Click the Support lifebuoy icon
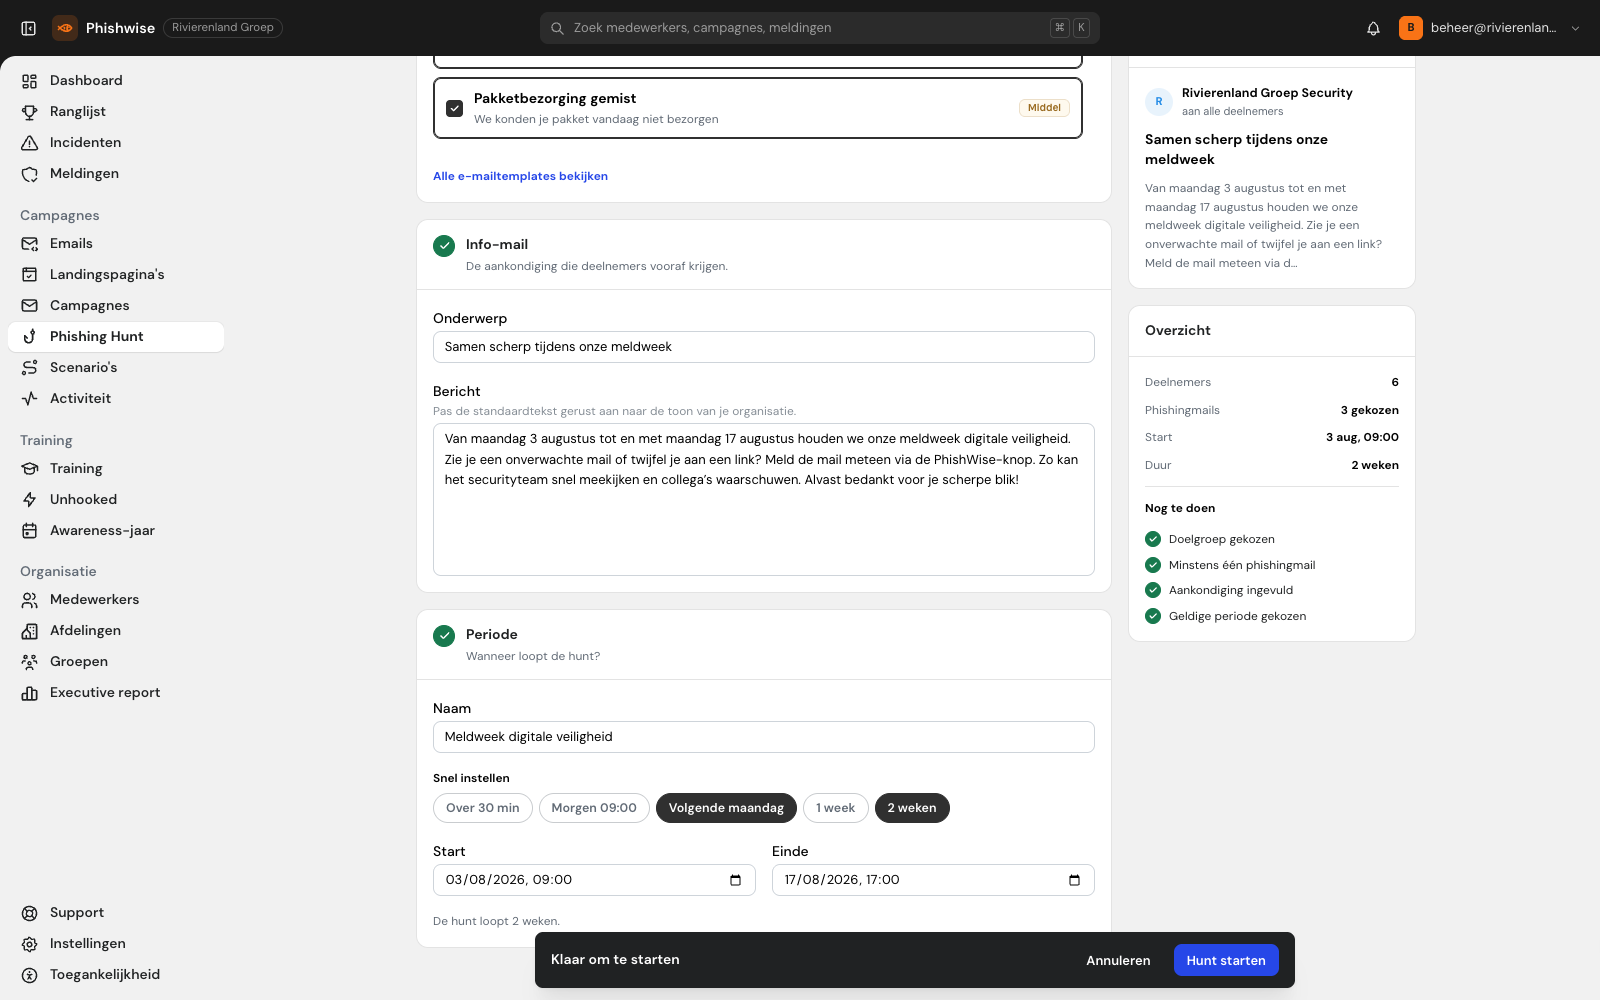Screen dimensions: 1600x1000 coord(30,913)
